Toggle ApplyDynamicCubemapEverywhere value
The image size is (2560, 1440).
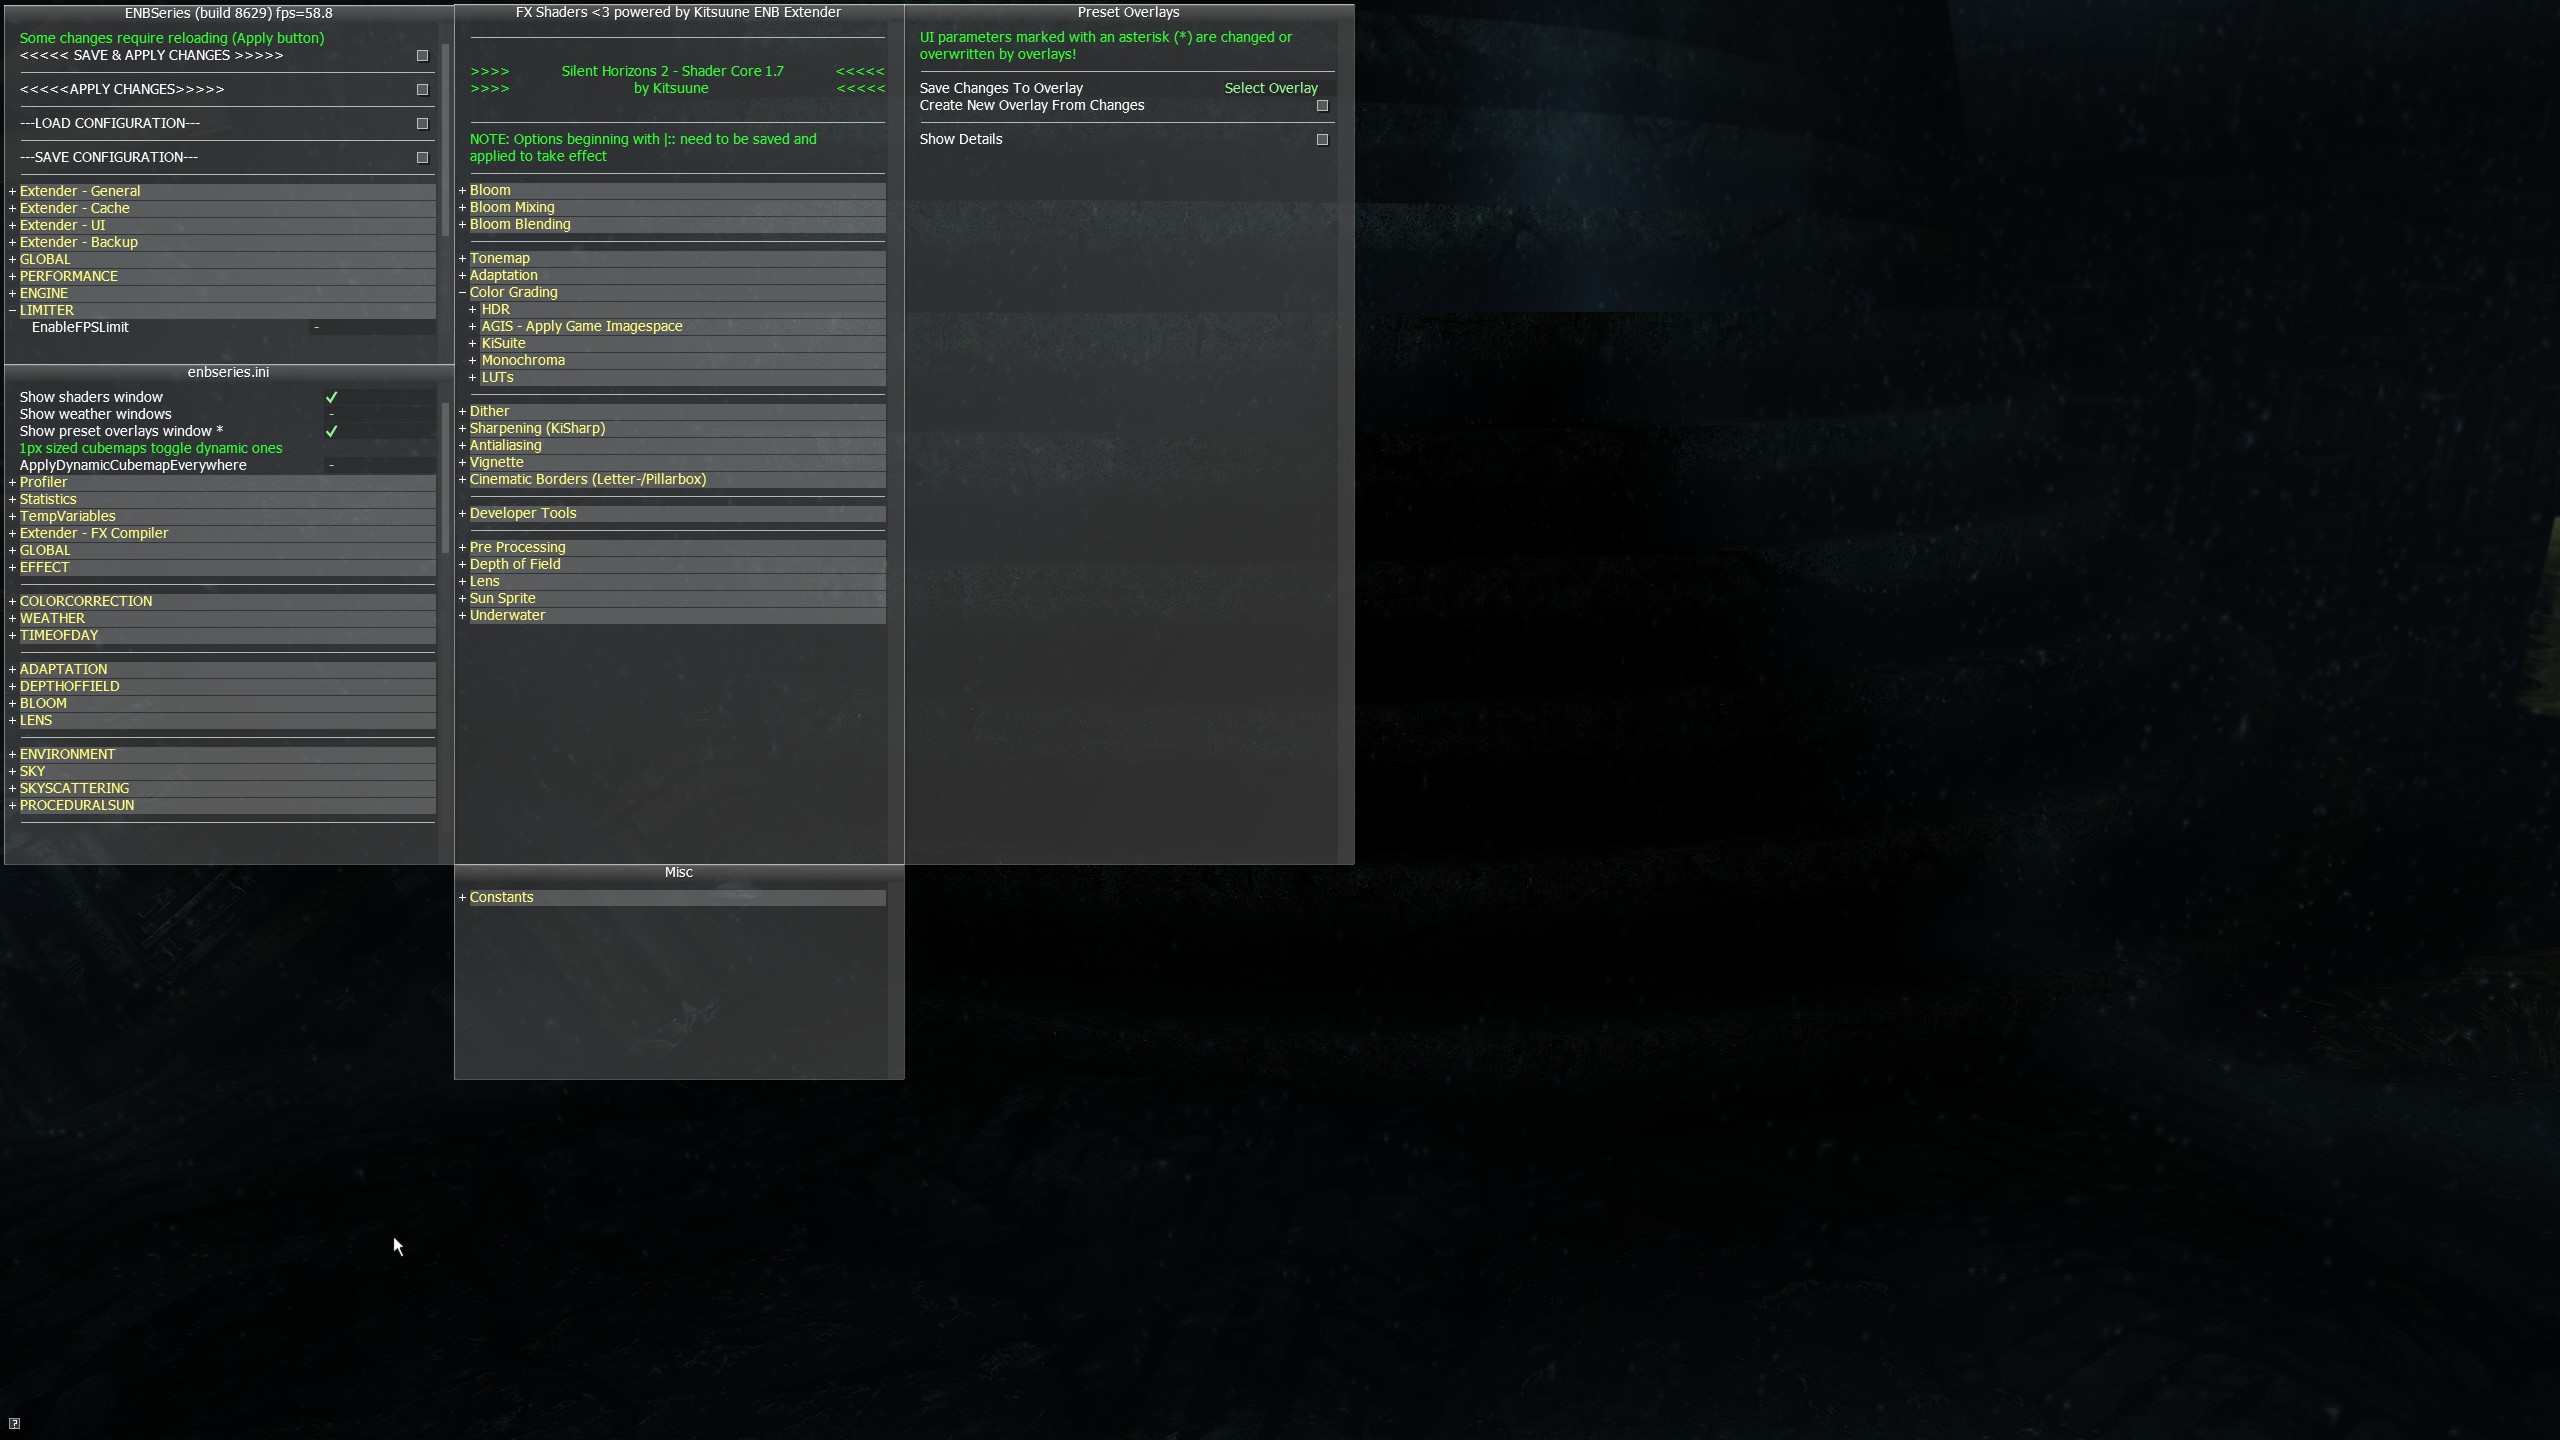331,466
